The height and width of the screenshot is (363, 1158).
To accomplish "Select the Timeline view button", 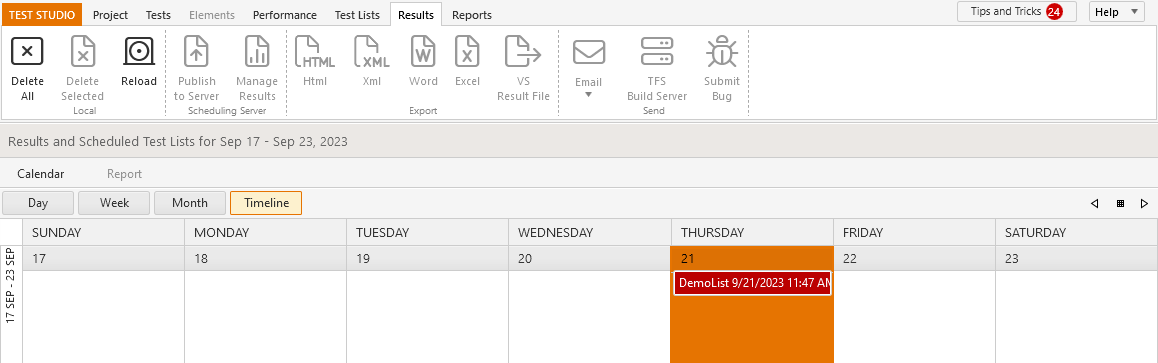I will point(266,203).
